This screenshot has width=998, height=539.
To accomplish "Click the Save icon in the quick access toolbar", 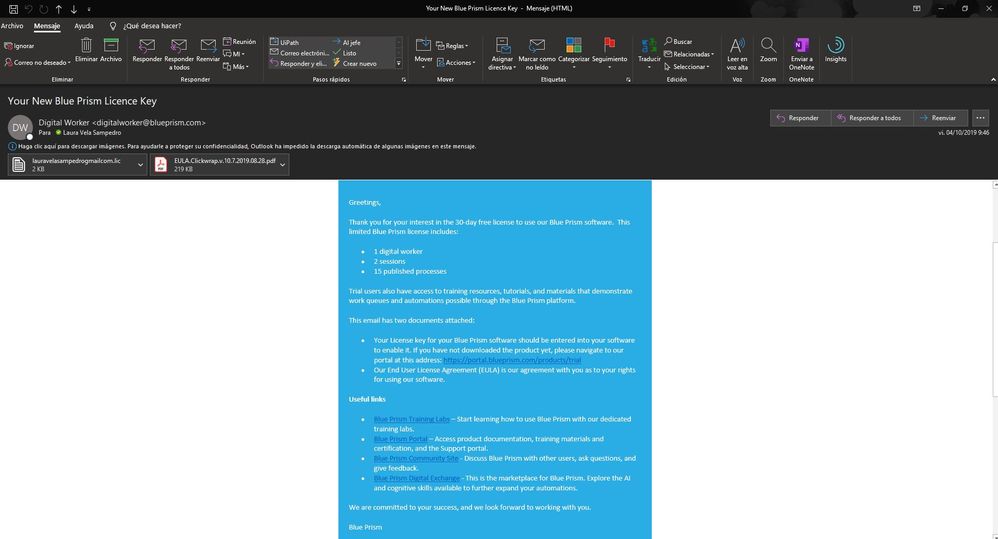I will click(x=13, y=9).
